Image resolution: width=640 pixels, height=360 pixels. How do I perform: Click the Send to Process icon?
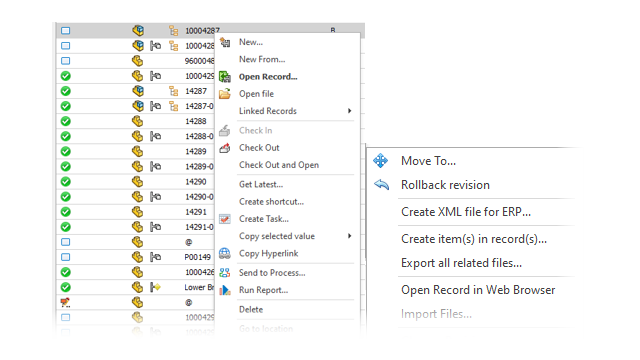click(x=224, y=273)
